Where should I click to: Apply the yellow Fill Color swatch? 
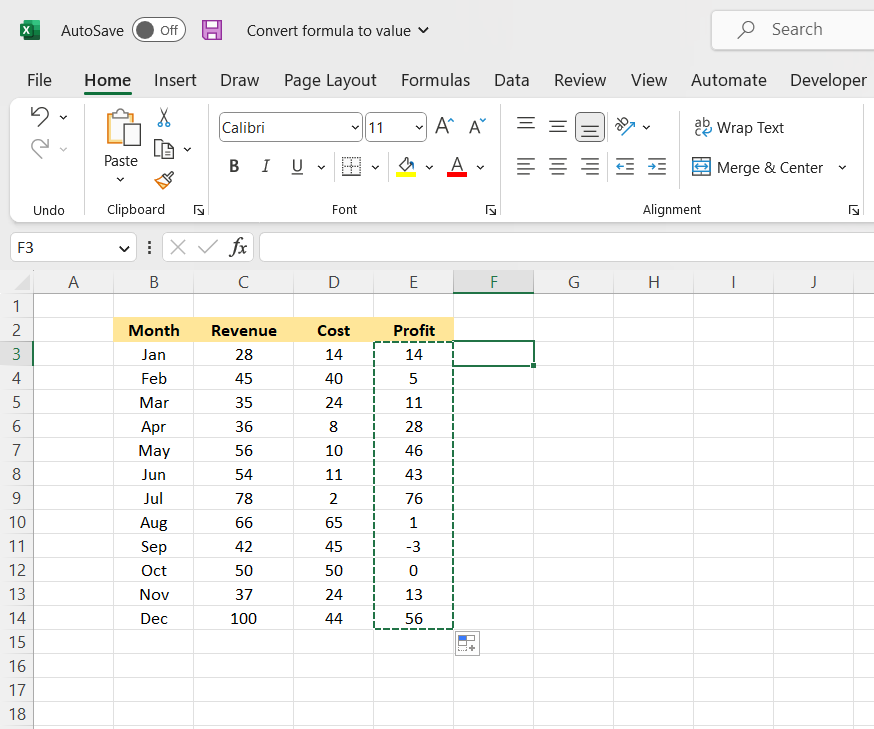pos(406,167)
